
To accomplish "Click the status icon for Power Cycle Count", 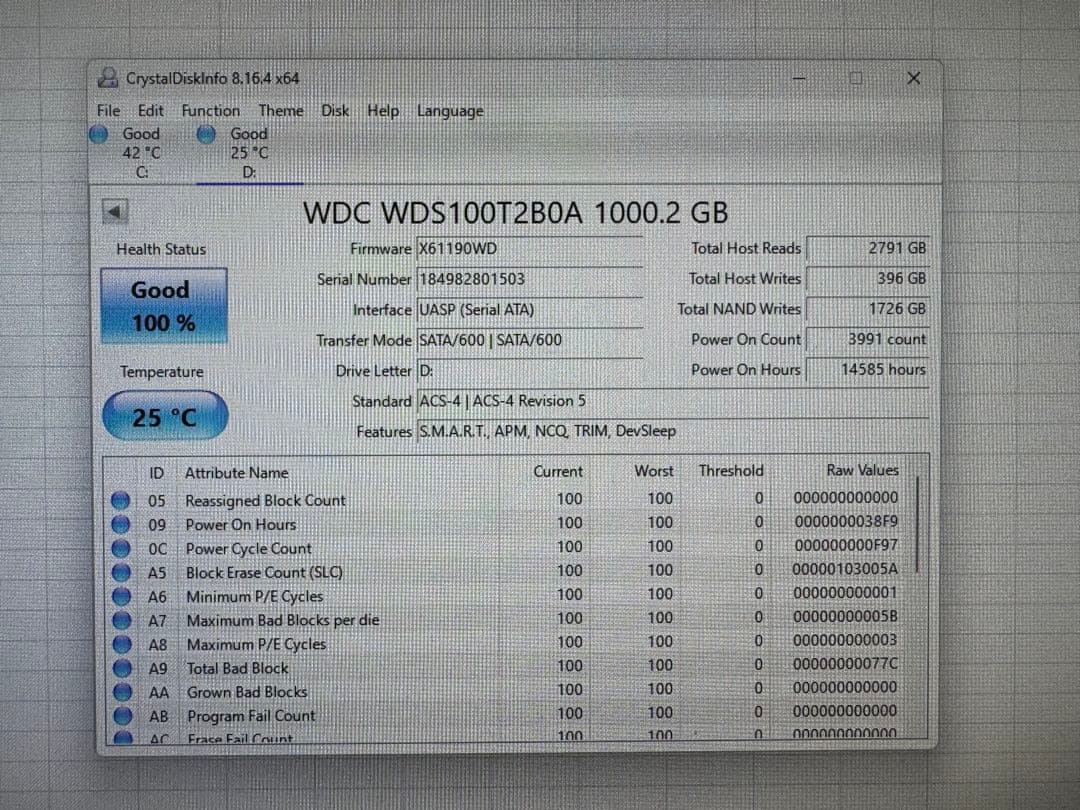I will click(121, 548).
